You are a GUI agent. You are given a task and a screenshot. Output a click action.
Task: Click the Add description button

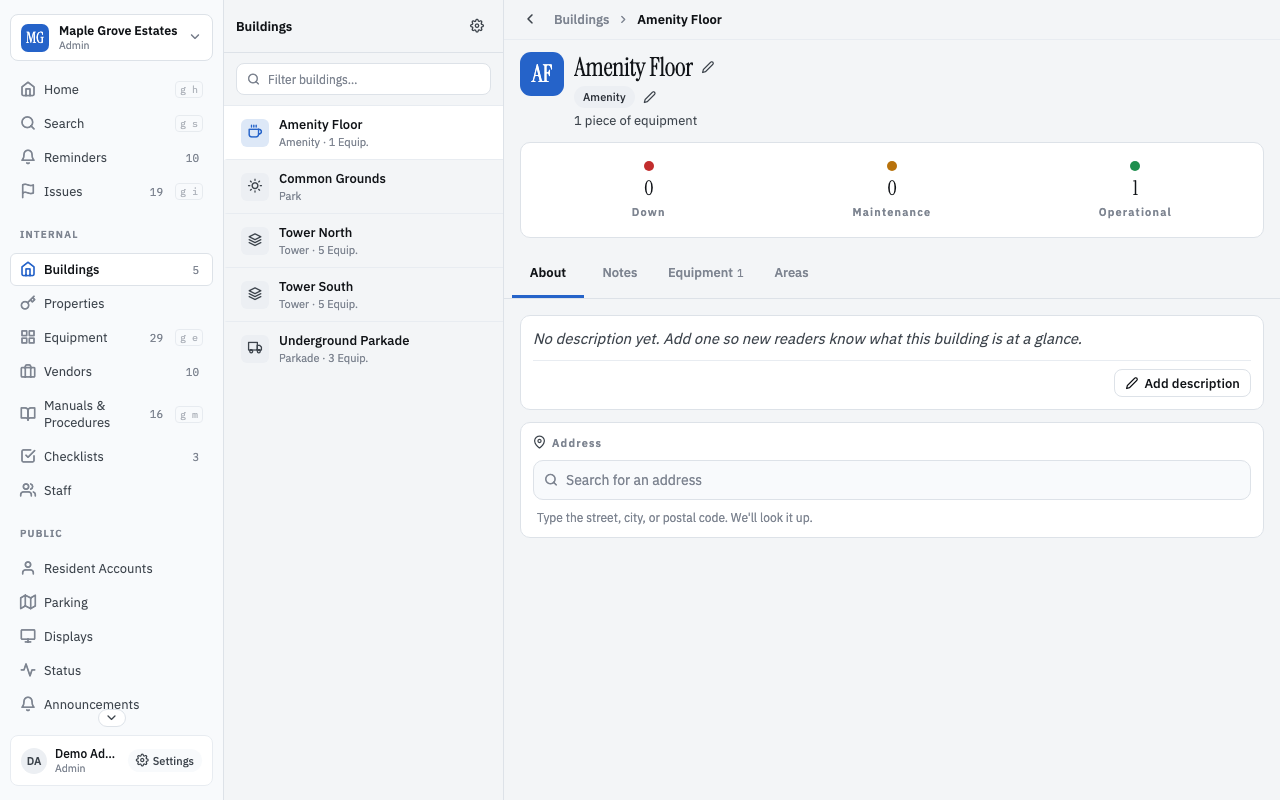coord(1182,383)
